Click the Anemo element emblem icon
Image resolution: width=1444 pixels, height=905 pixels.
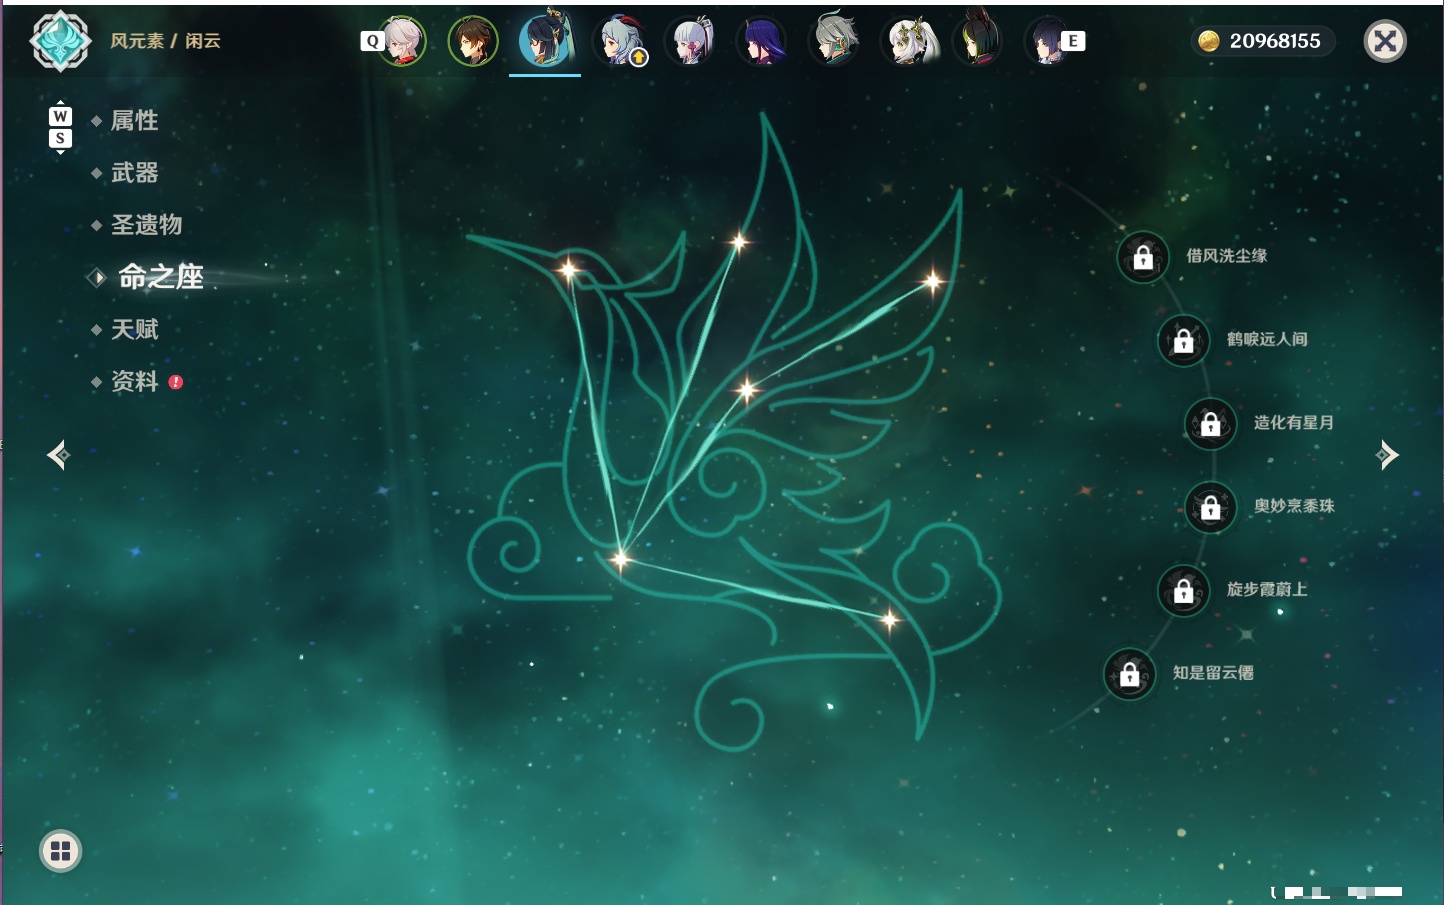[60, 41]
